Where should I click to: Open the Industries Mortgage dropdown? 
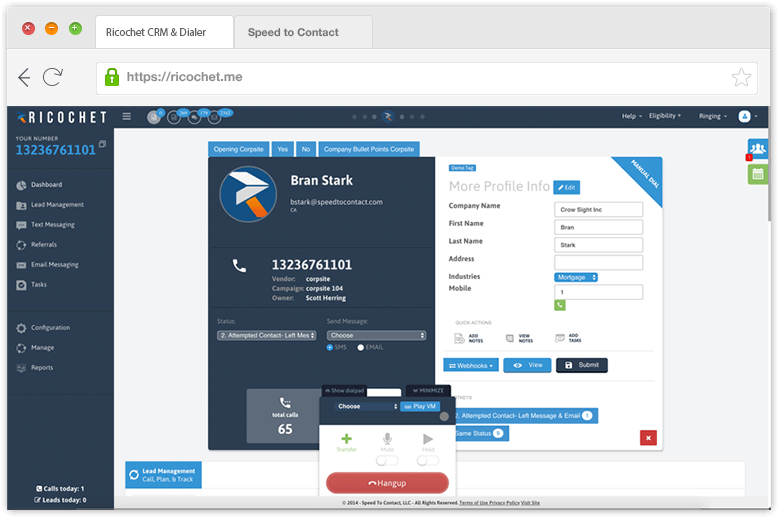(576, 277)
